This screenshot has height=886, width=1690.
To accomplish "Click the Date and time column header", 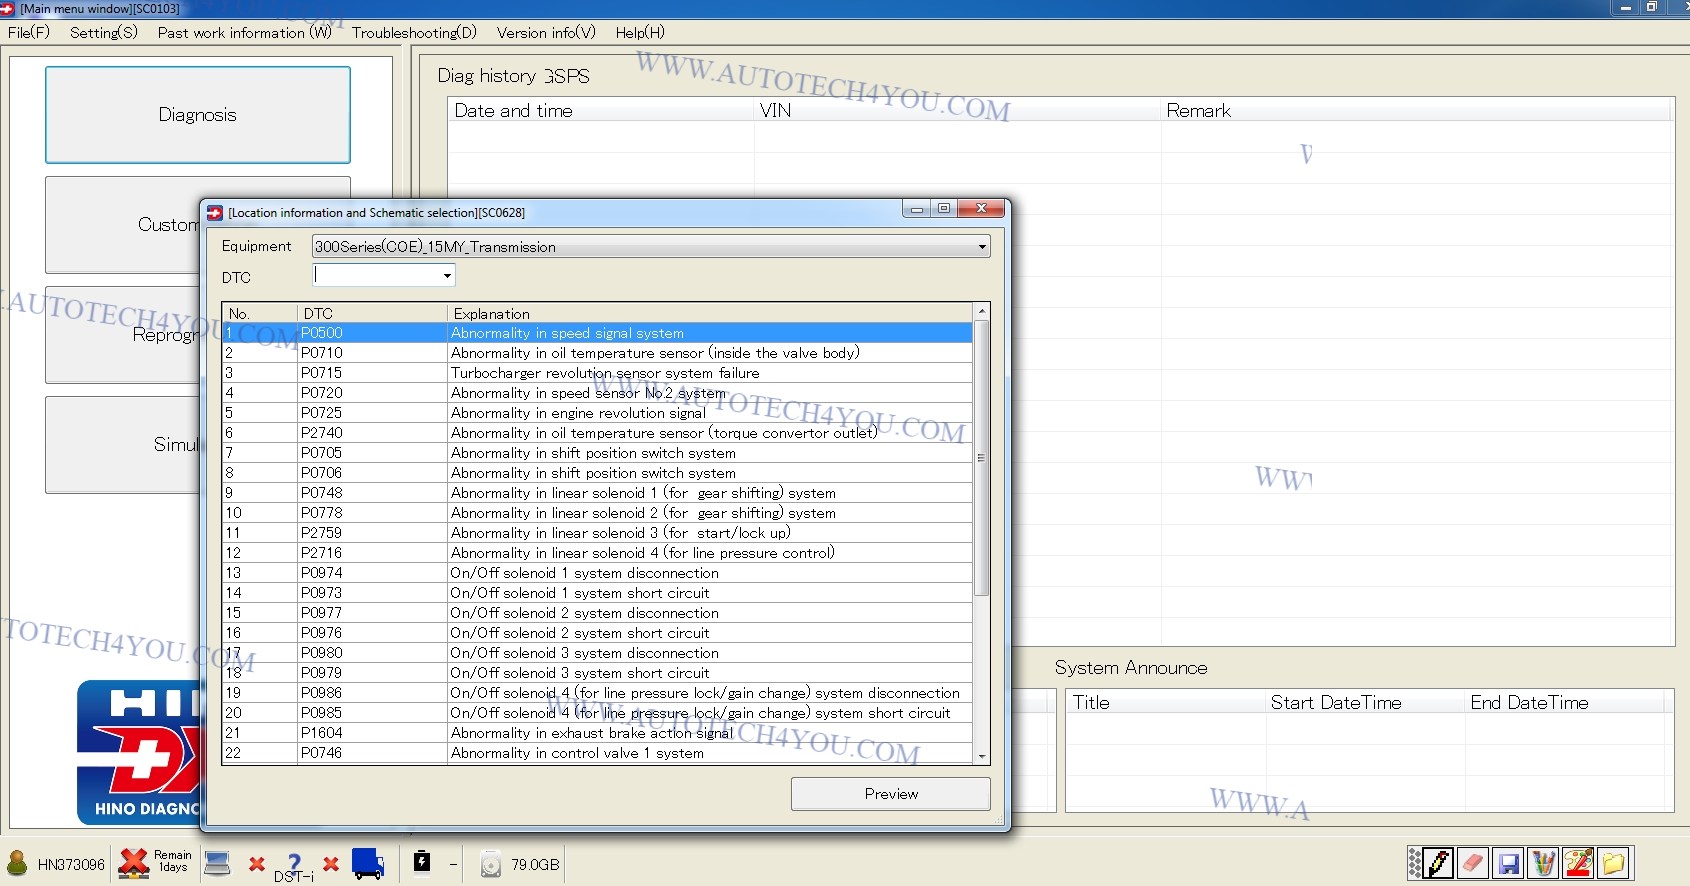I will coord(600,111).
